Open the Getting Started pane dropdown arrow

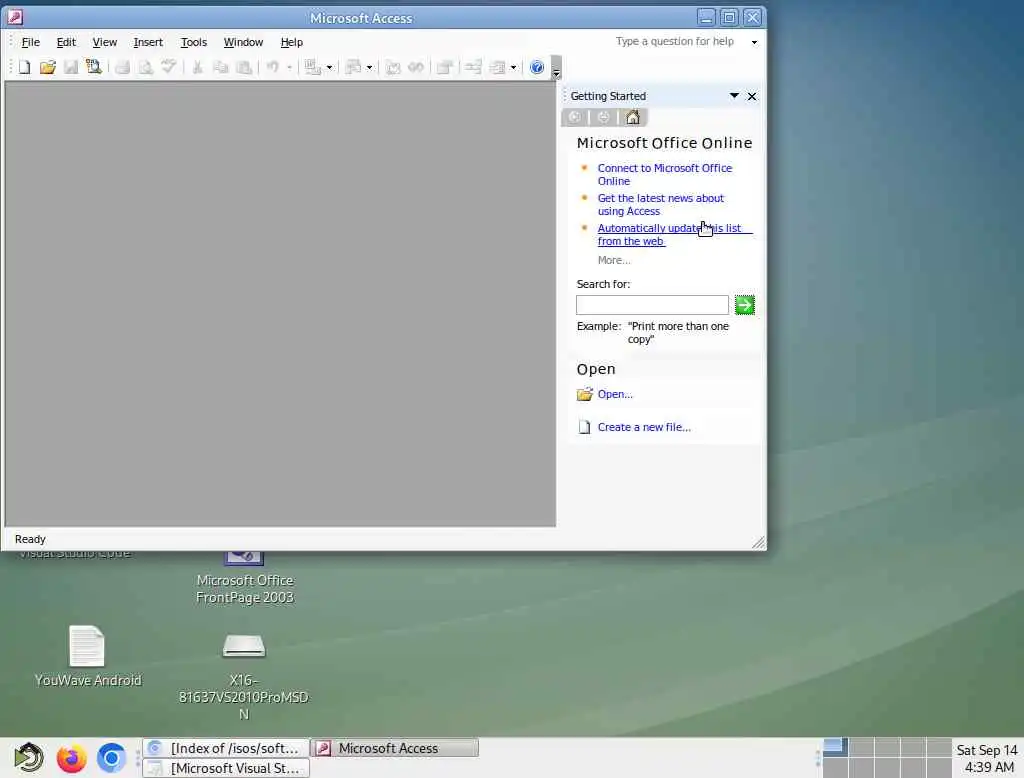coord(734,96)
